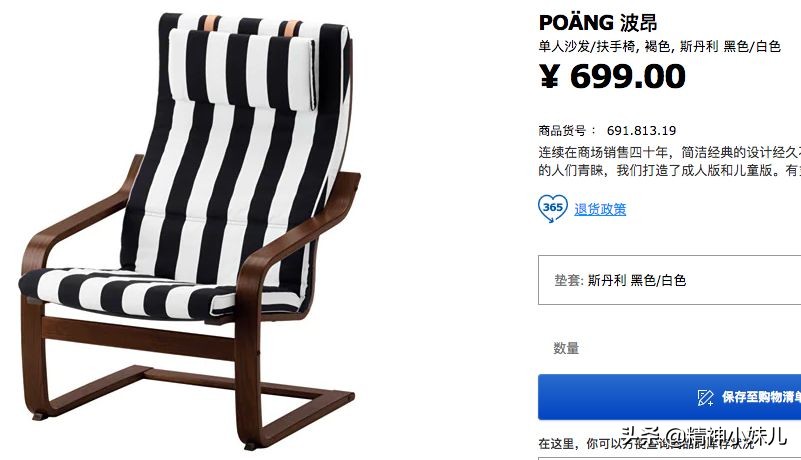This screenshot has height=460, width=801.
Task: Open the 退货政策 return policy link
Action: click(x=600, y=209)
